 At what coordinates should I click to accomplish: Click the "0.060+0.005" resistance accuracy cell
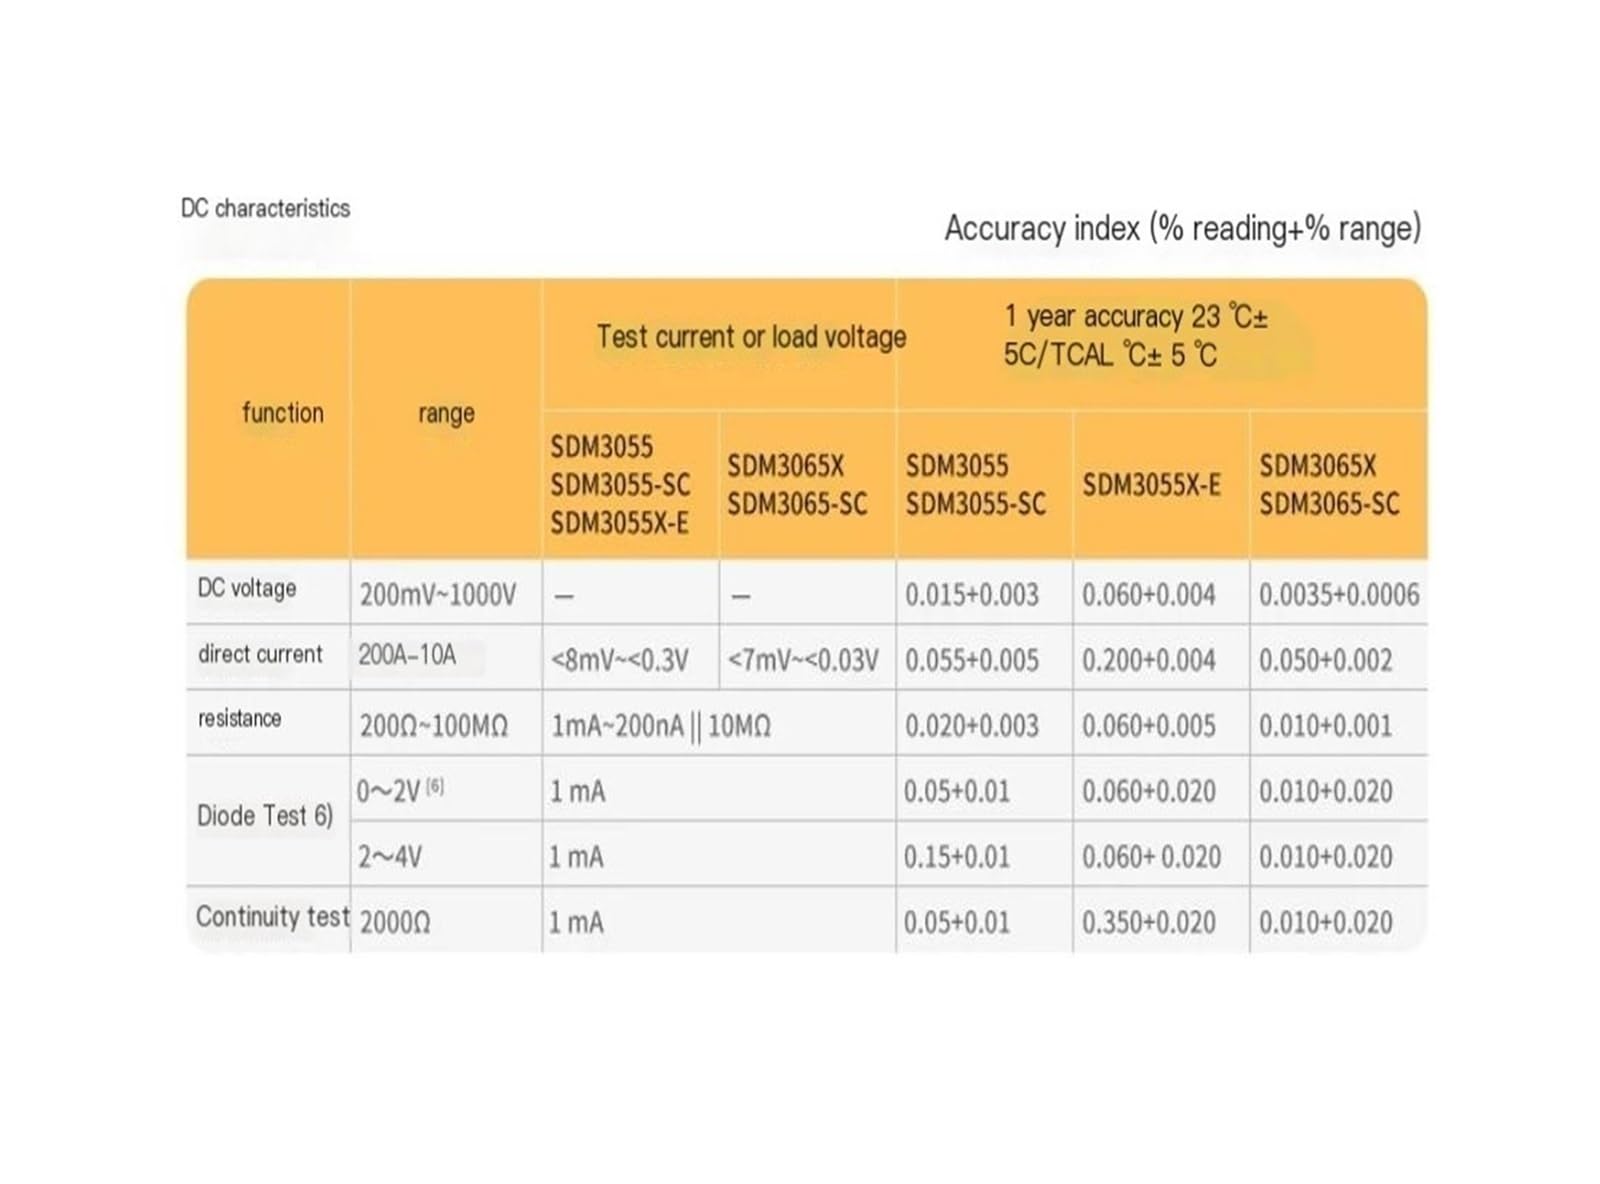tap(1149, 726)
